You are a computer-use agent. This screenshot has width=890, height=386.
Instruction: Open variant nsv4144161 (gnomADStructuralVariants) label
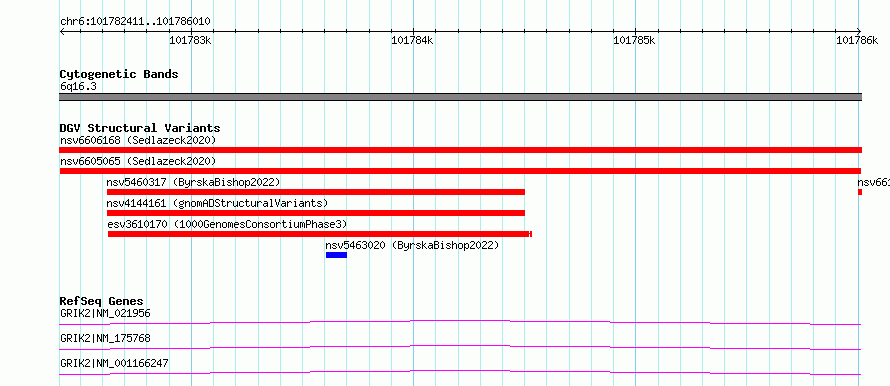[217, 203]
